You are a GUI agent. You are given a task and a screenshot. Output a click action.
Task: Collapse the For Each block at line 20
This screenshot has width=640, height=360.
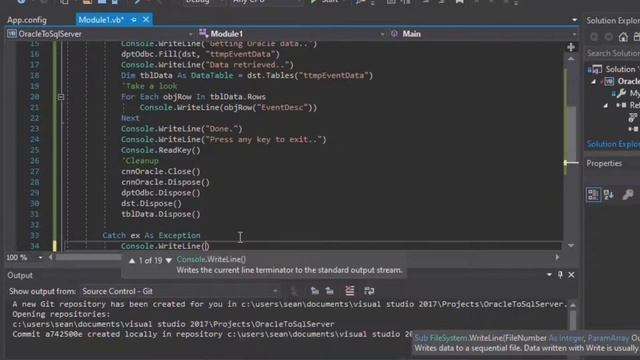tap(61, 97)
